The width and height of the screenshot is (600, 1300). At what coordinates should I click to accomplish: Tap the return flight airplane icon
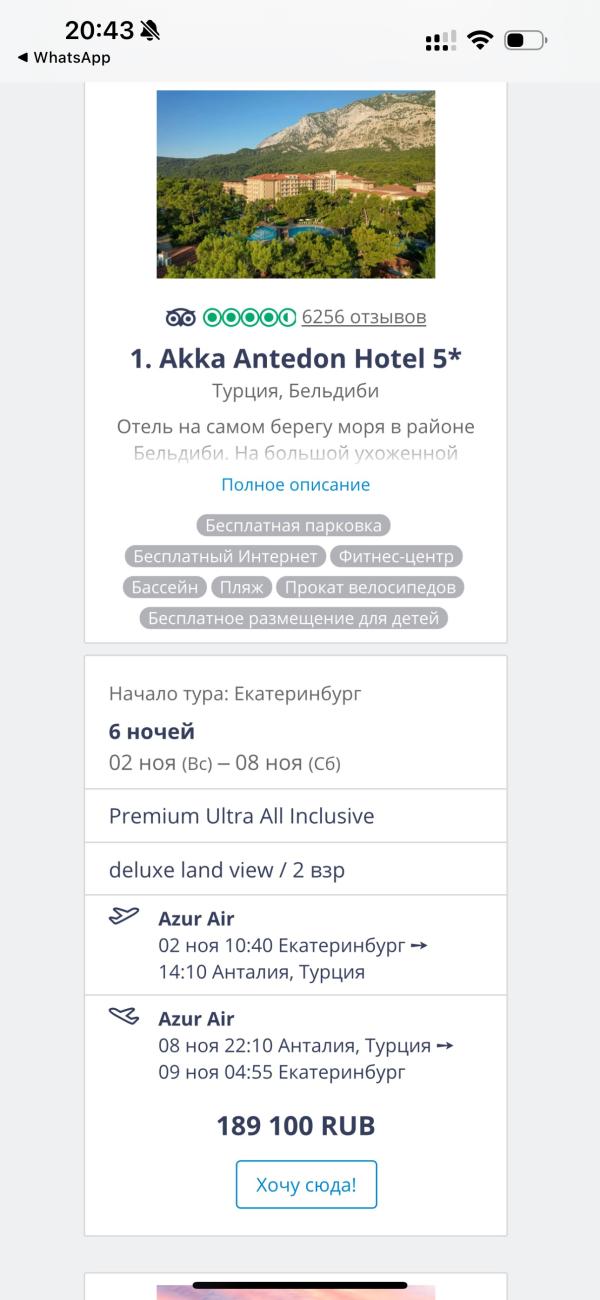coord(124,1016)
